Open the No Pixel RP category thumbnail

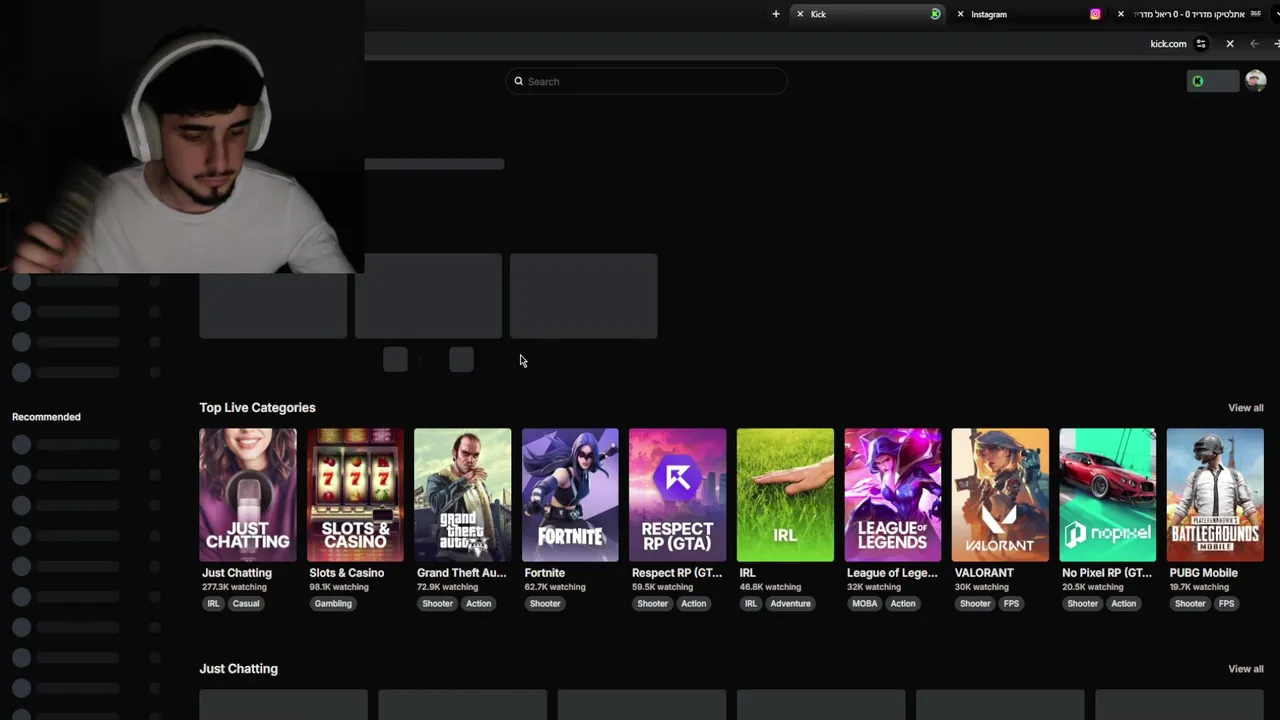pyautogui.click(x=1108, y=495)
